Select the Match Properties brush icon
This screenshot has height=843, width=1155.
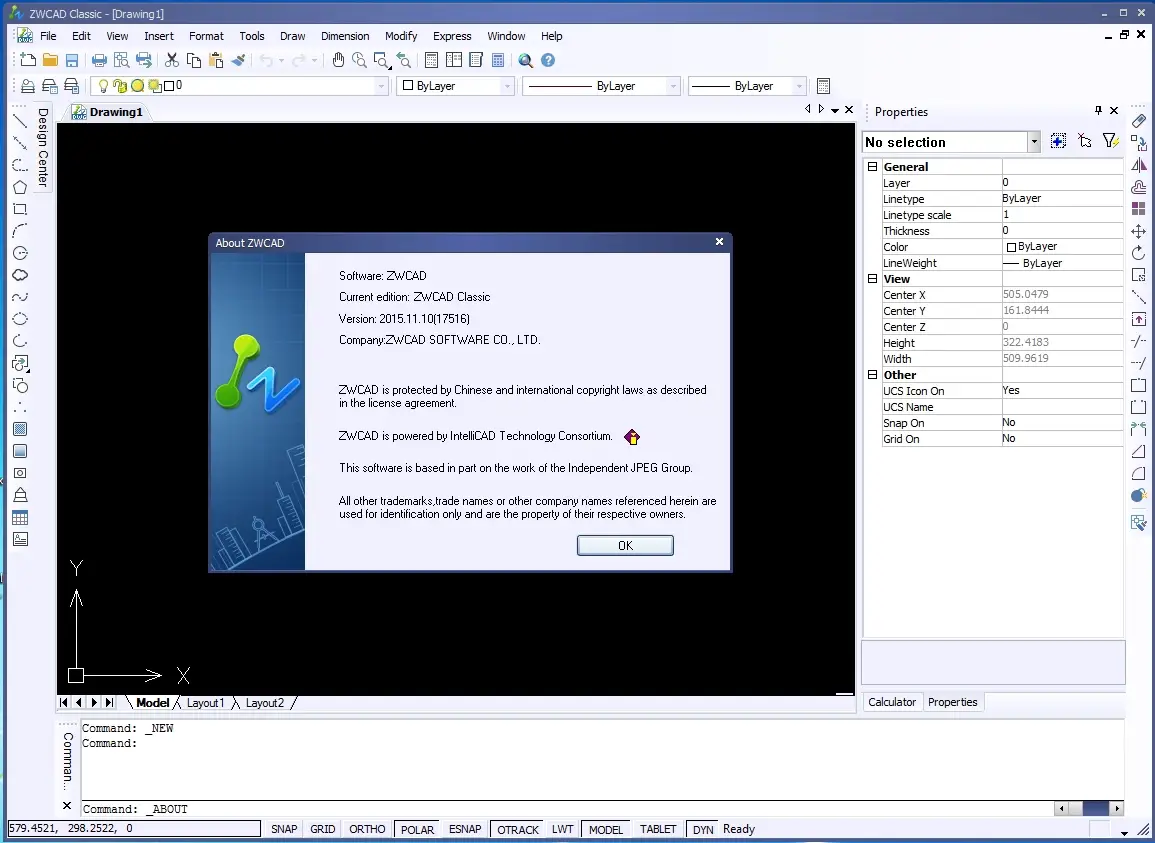[238, 60]
